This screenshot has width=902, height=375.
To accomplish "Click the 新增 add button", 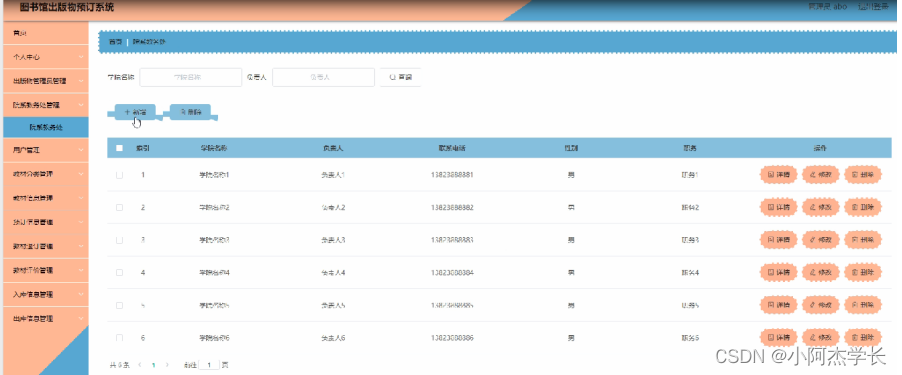I will tap(135, 112).
